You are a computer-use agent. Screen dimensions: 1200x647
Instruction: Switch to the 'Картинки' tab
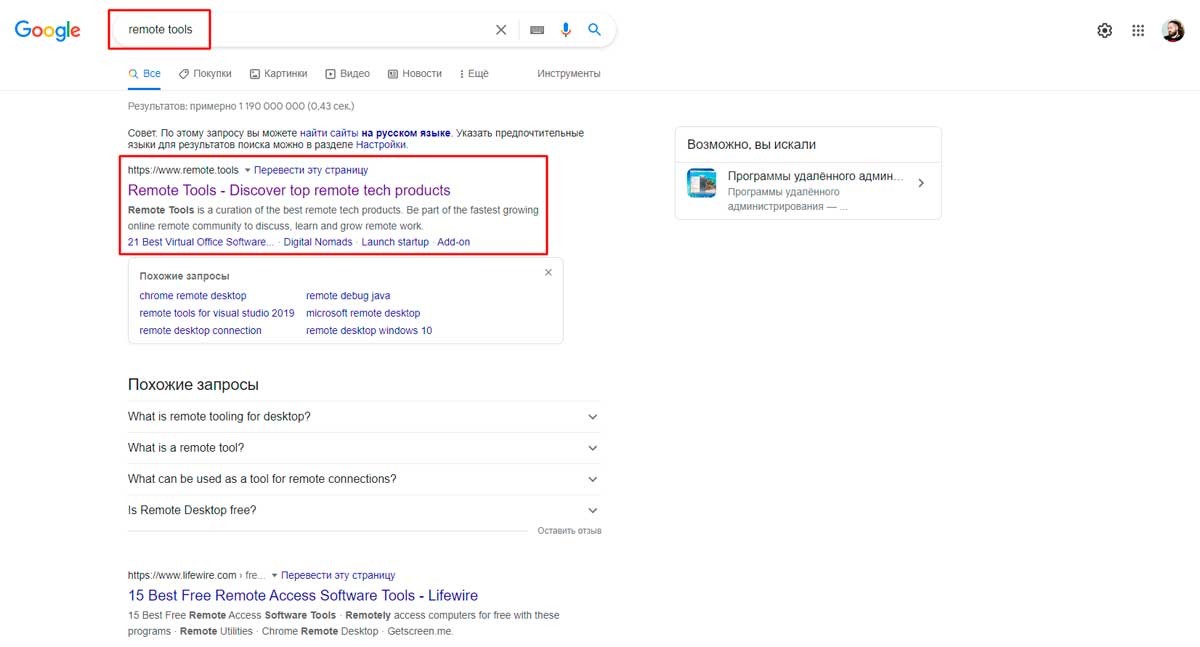[x=278, y=73]
